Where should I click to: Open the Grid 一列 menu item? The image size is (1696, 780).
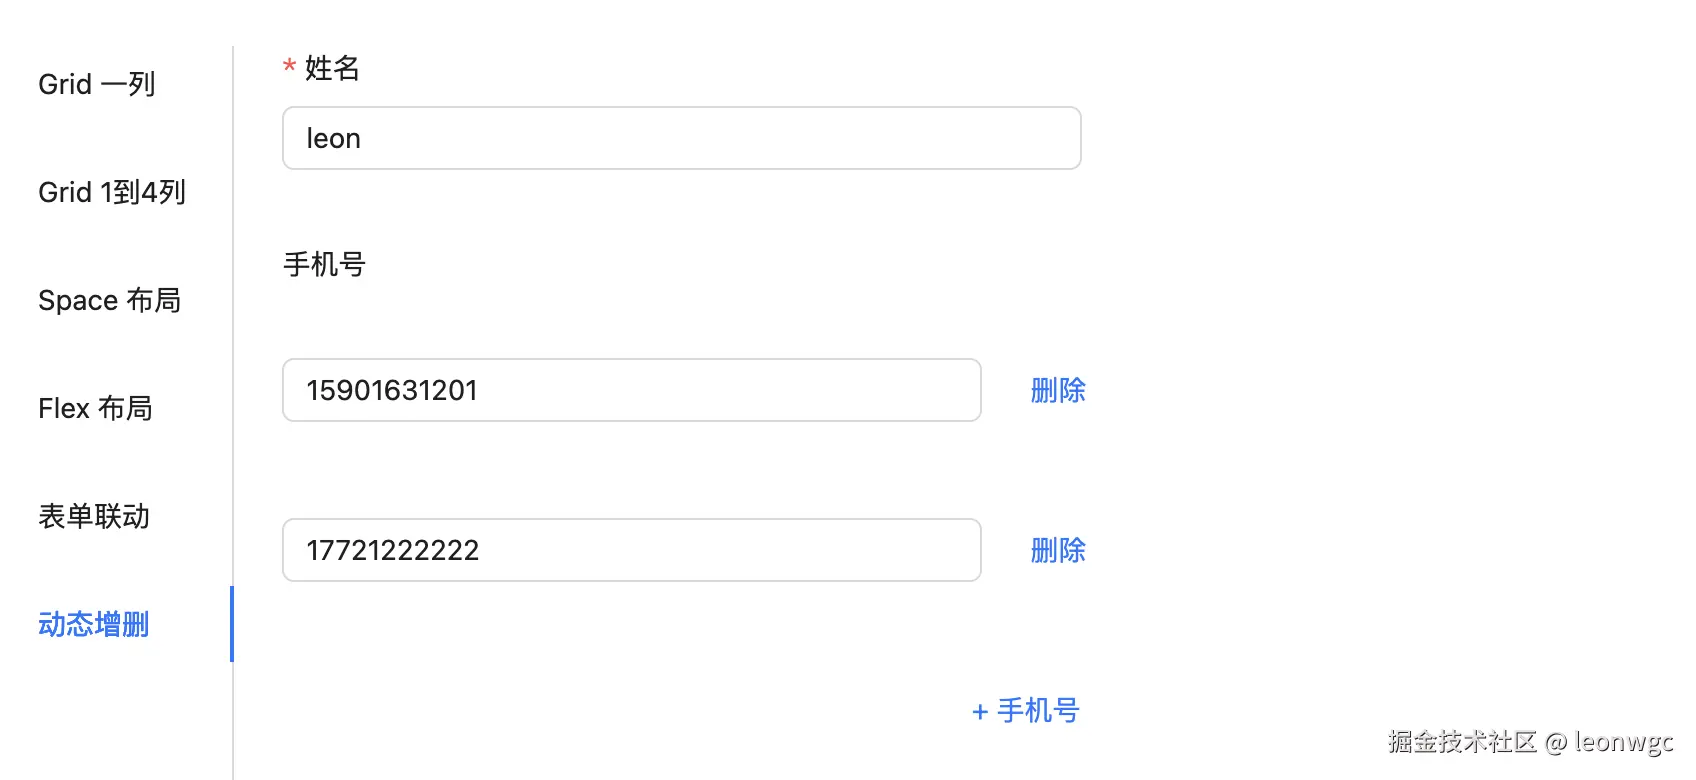pos(97,84)
